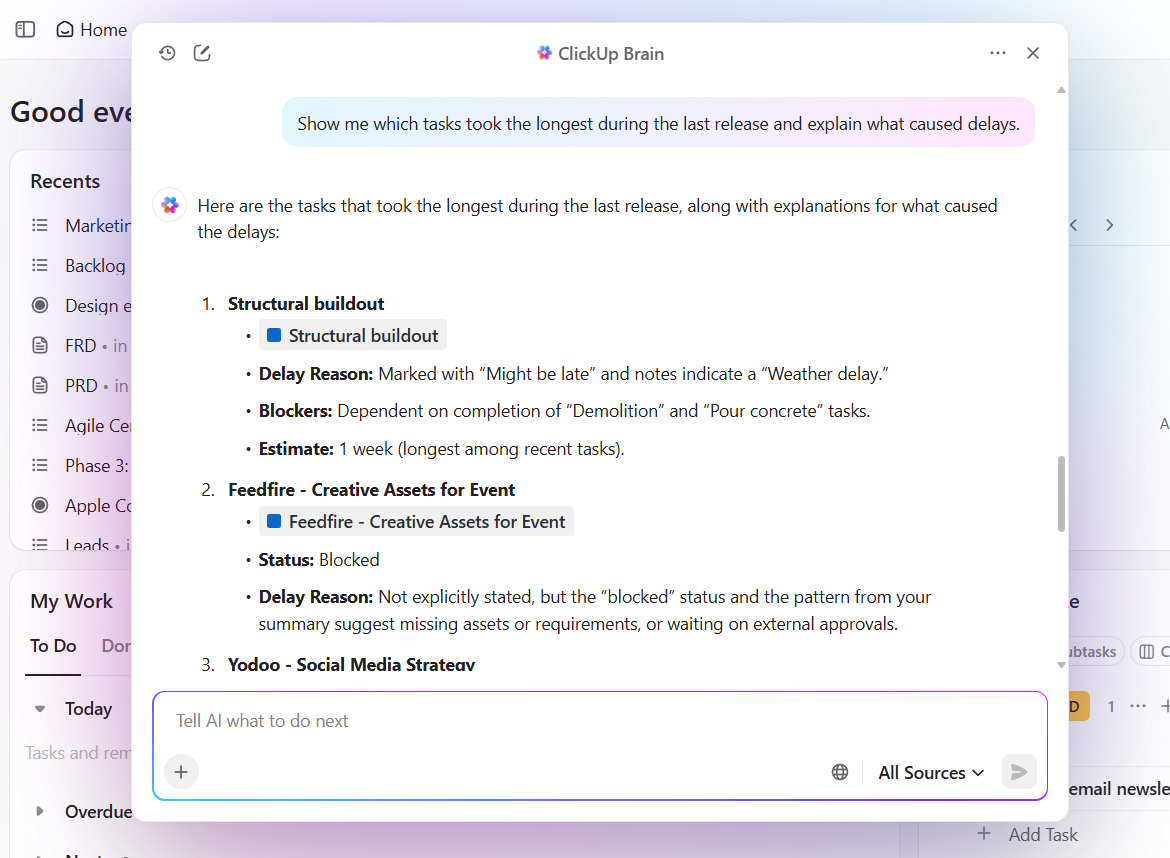Open the All Sources dropdown

(x=929, y=772)
